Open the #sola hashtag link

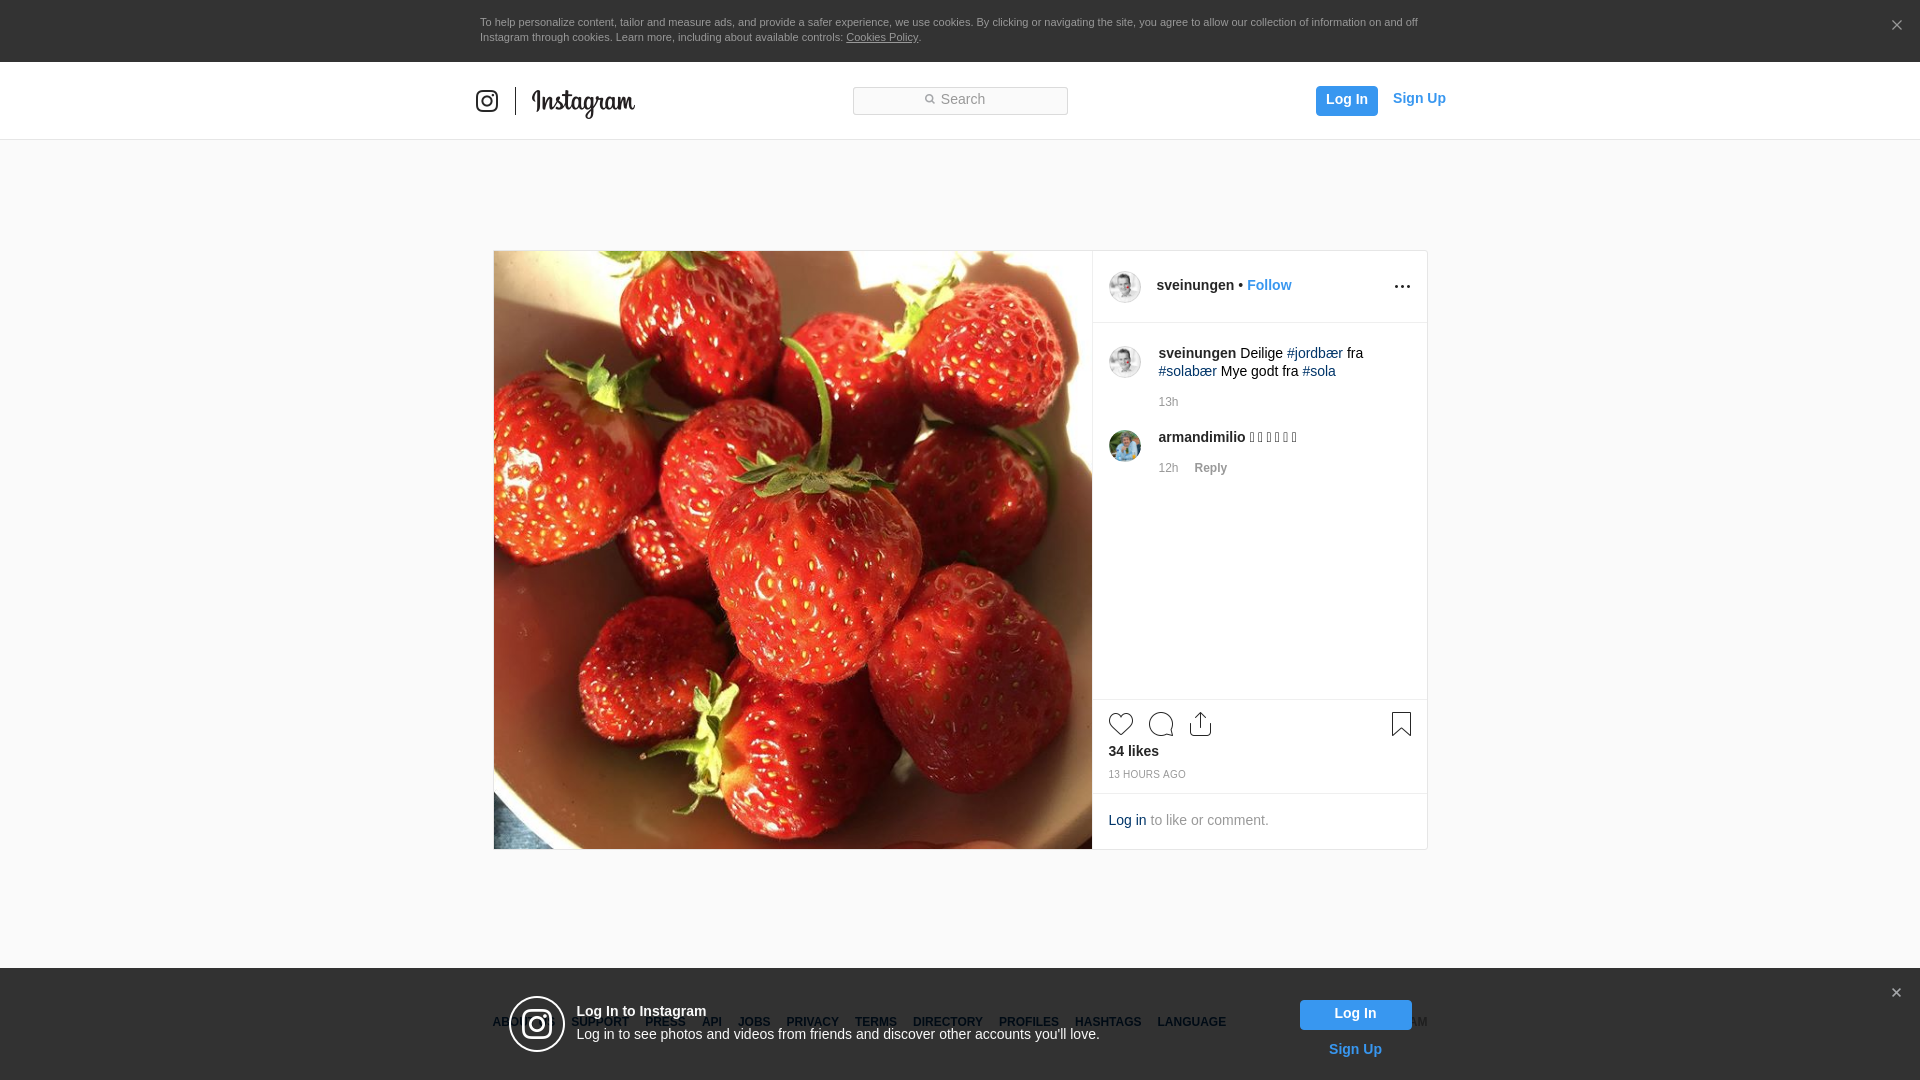tap(1318, 371)
